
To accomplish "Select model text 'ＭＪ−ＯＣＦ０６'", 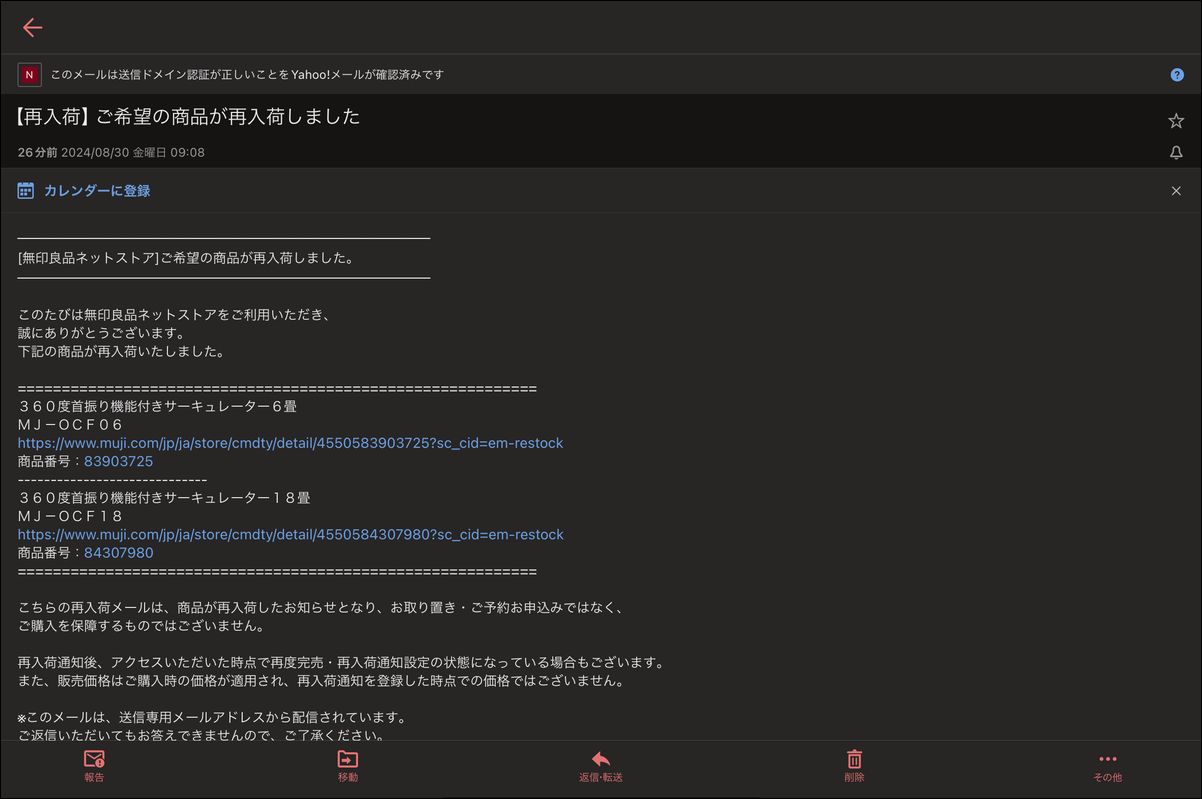I will point(71,425).
